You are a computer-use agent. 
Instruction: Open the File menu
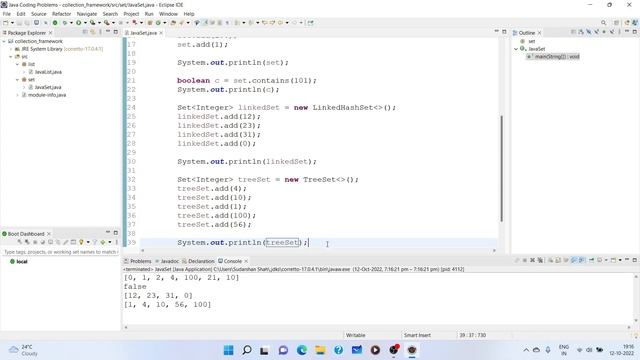click(x=7, y=14)
